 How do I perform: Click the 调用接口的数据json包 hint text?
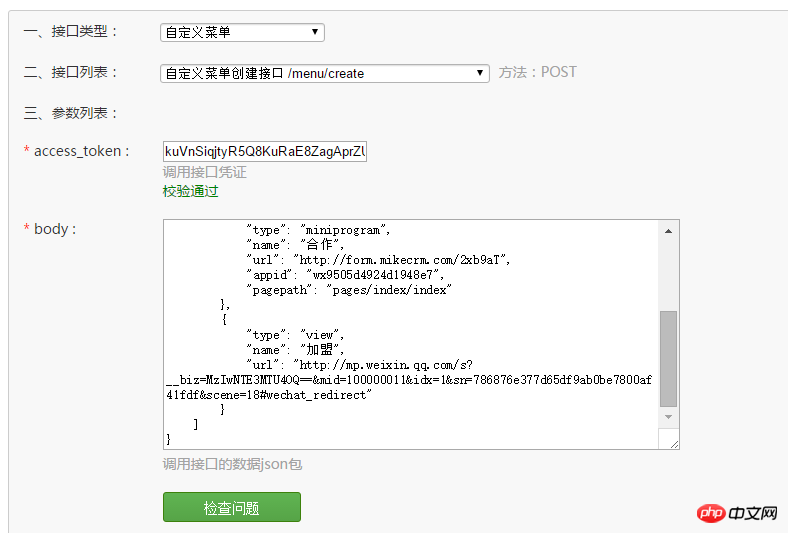[232, 464]
